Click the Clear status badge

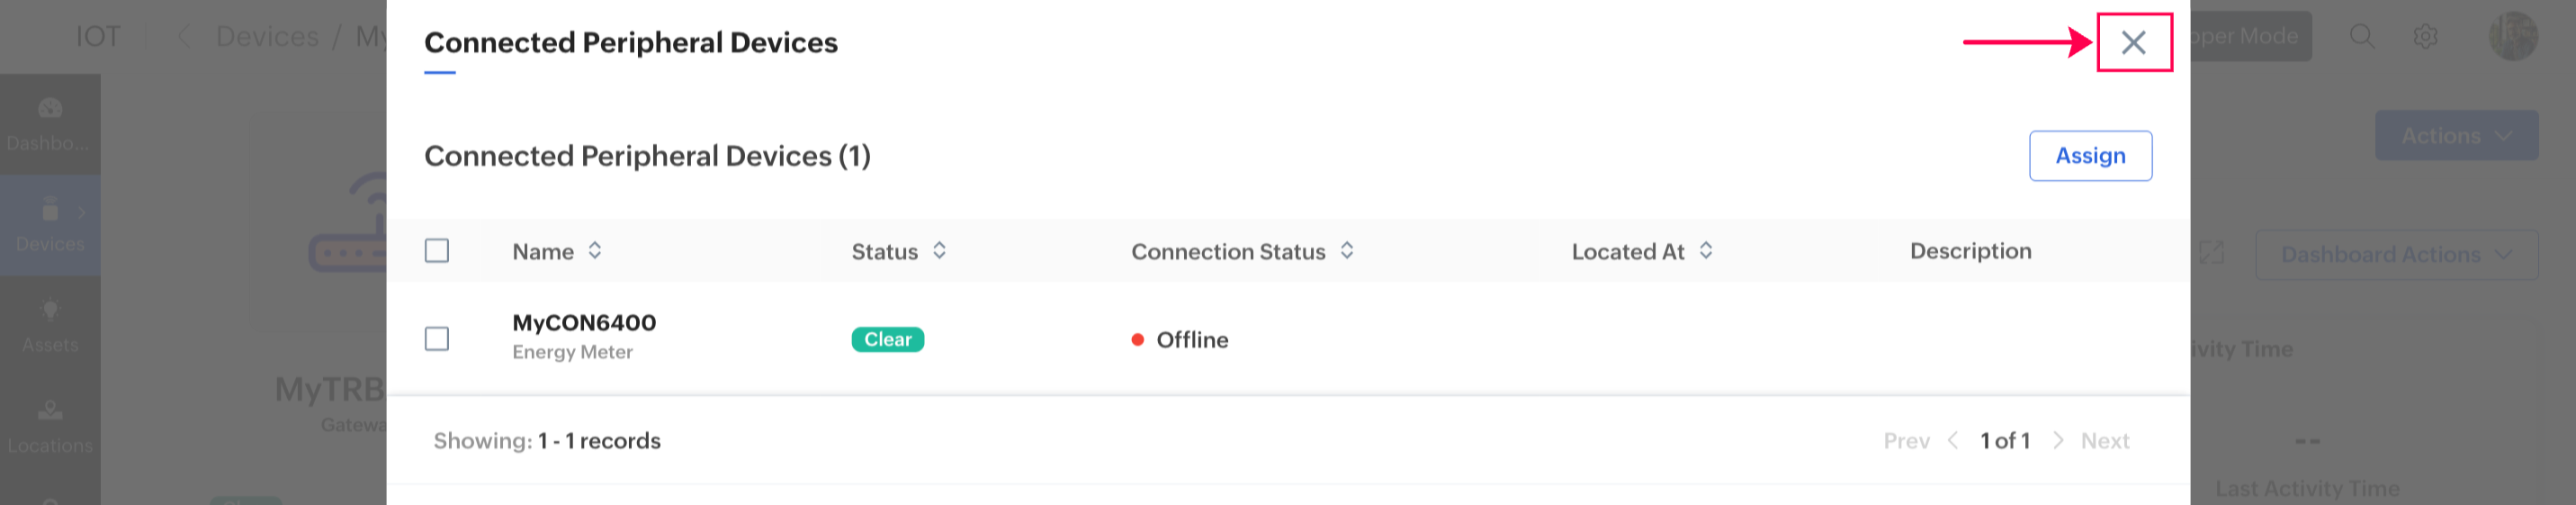pos(887,340)
